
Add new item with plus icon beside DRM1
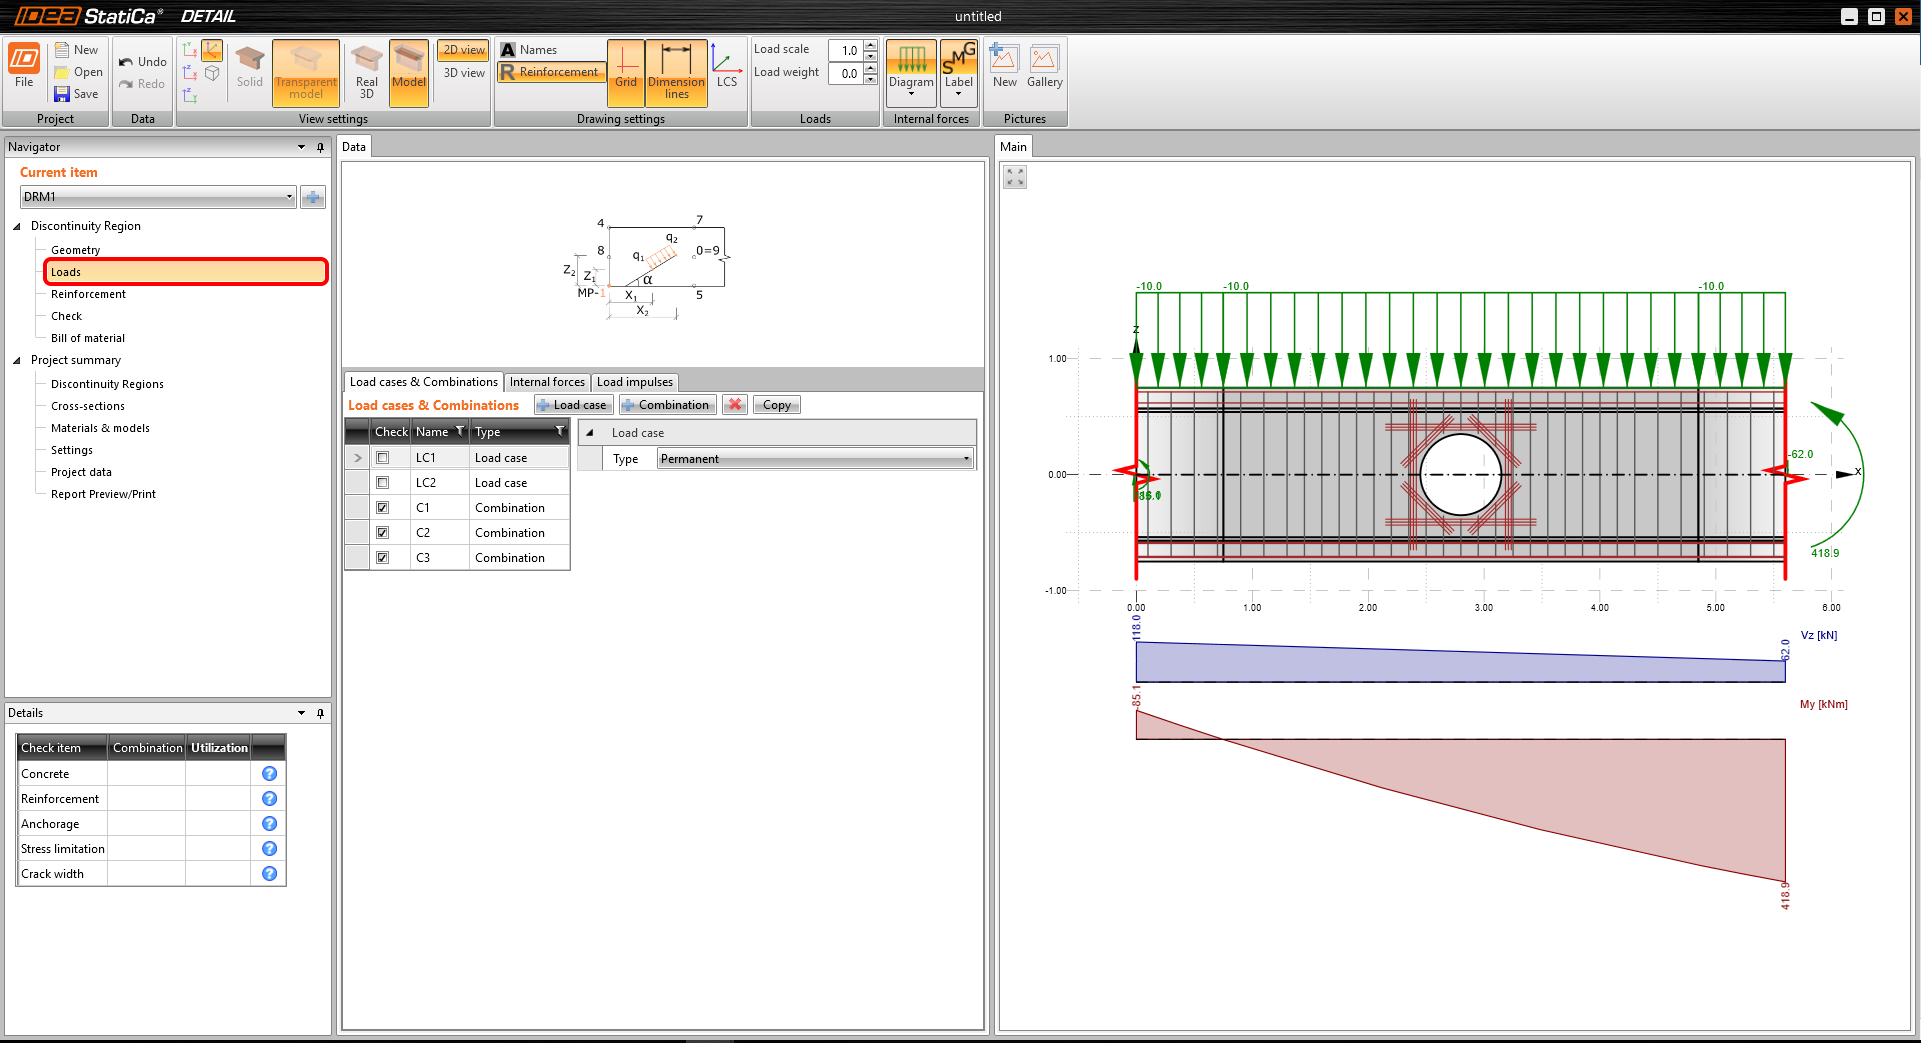pyautogui.click(x=313, y=197)
